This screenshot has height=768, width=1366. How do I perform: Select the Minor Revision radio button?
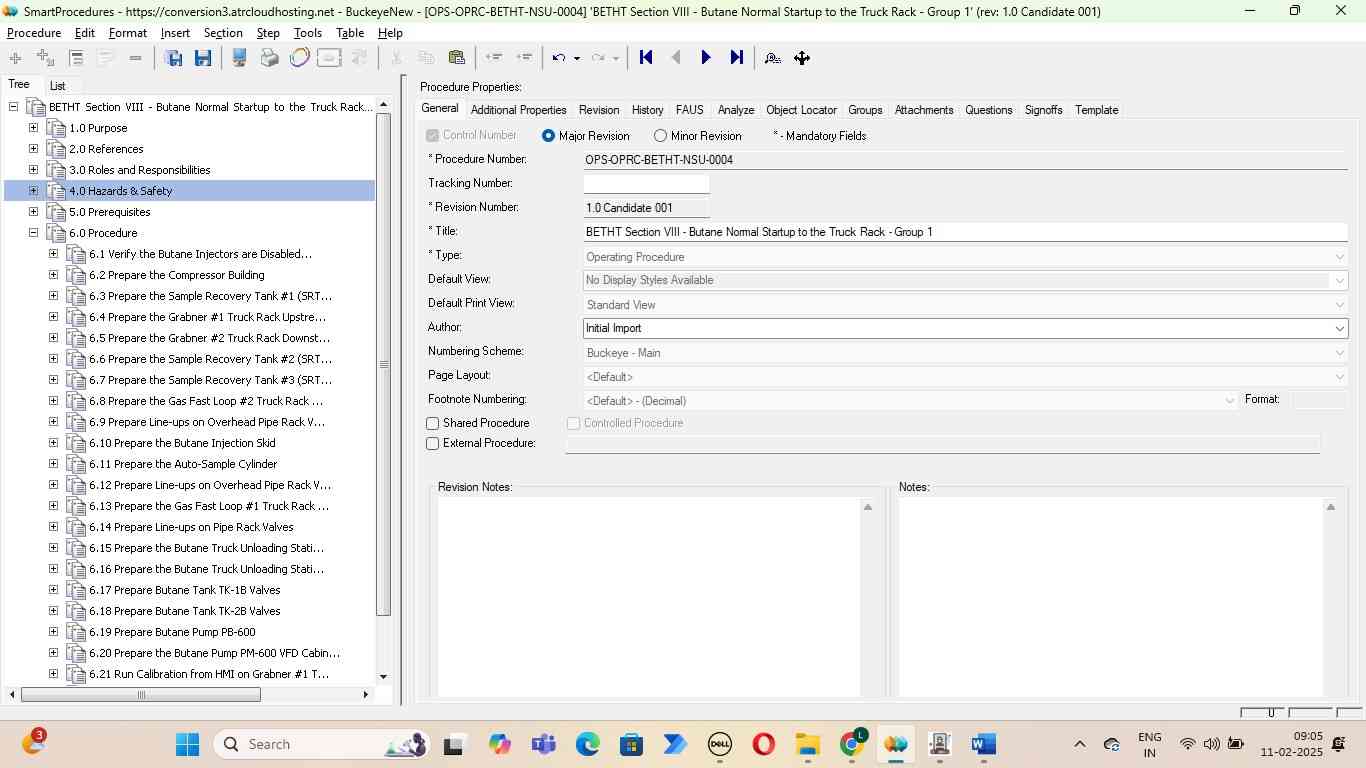[660, 135]
